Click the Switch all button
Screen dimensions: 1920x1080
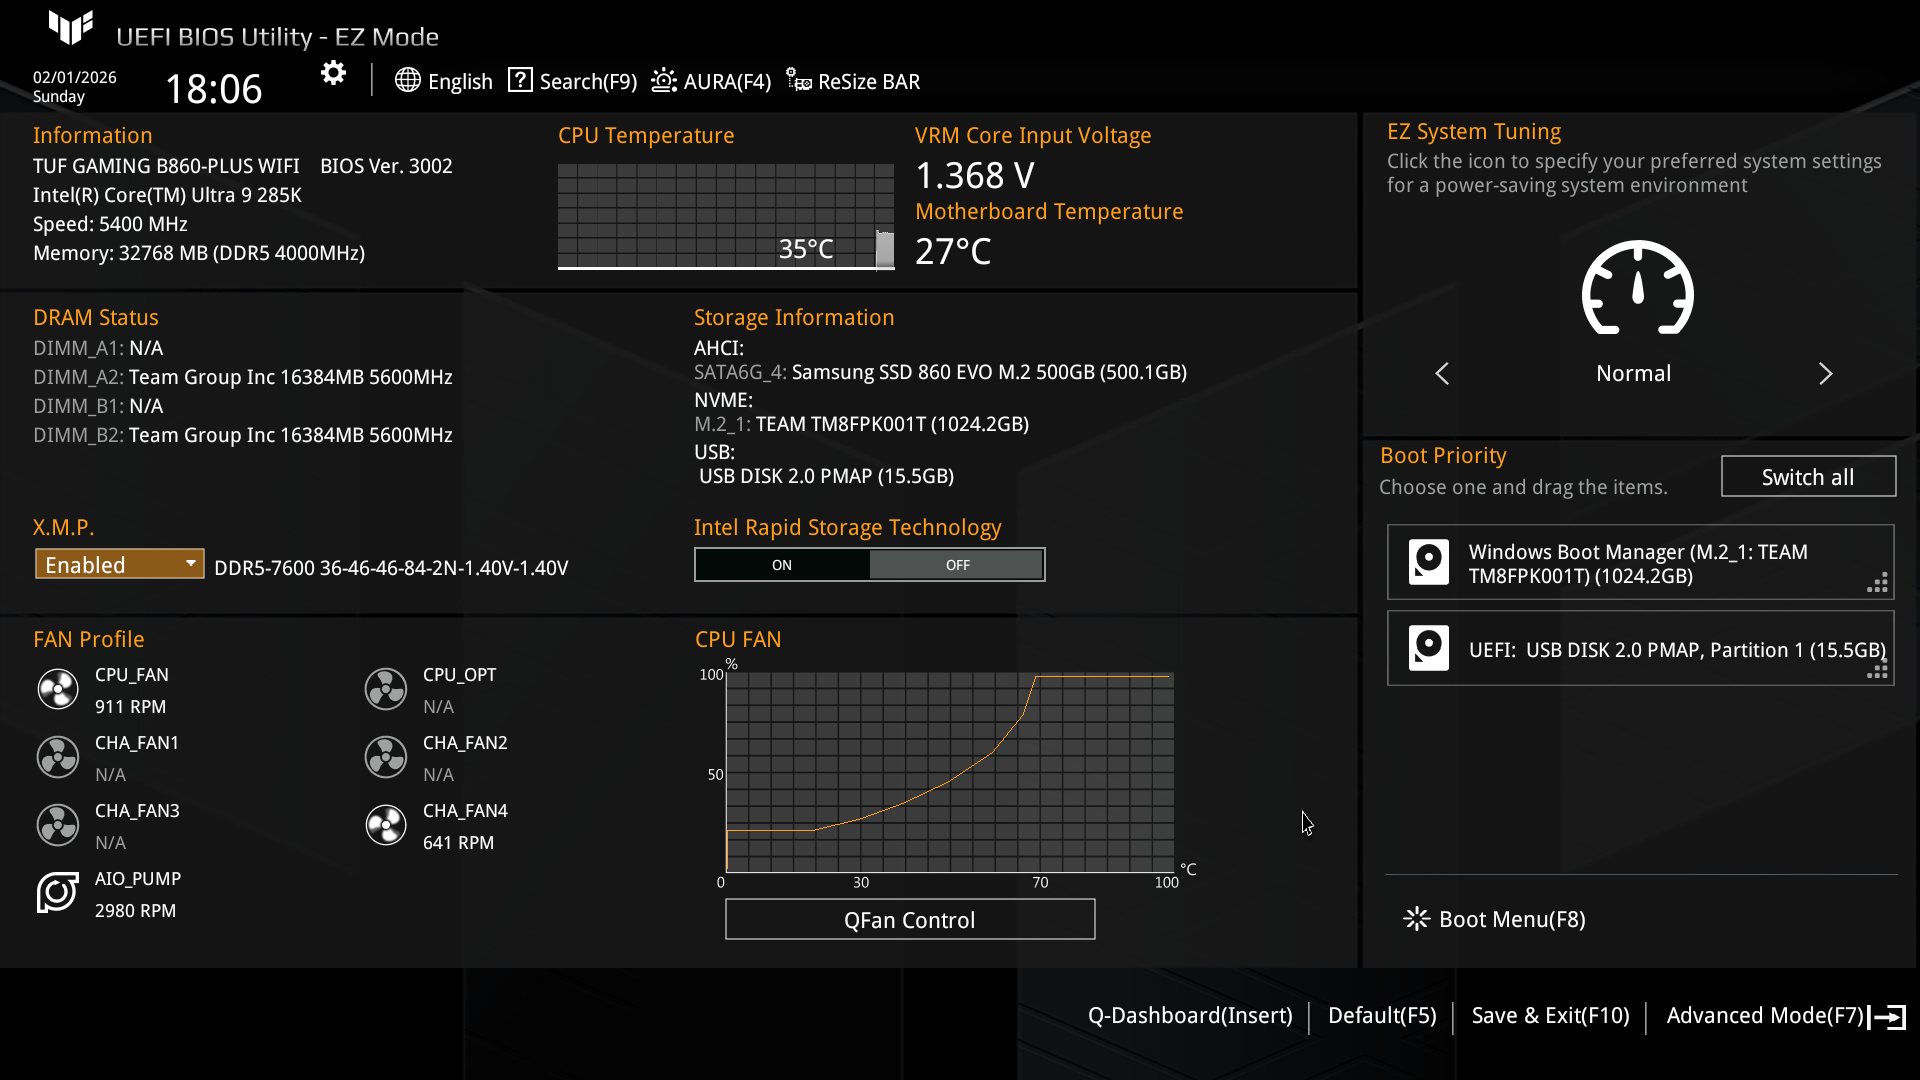[x=1807, y=477]
